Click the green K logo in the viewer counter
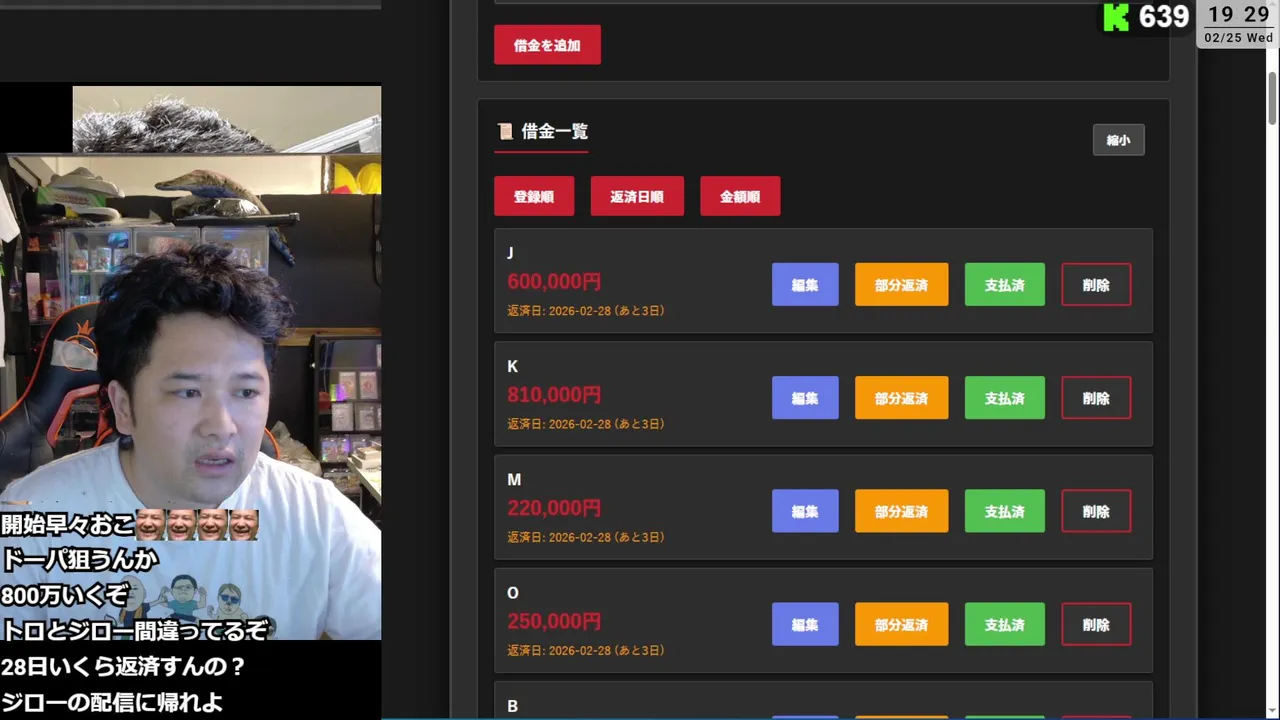The width and height of the screenshot is (1280, 720). click(1116, 17)
